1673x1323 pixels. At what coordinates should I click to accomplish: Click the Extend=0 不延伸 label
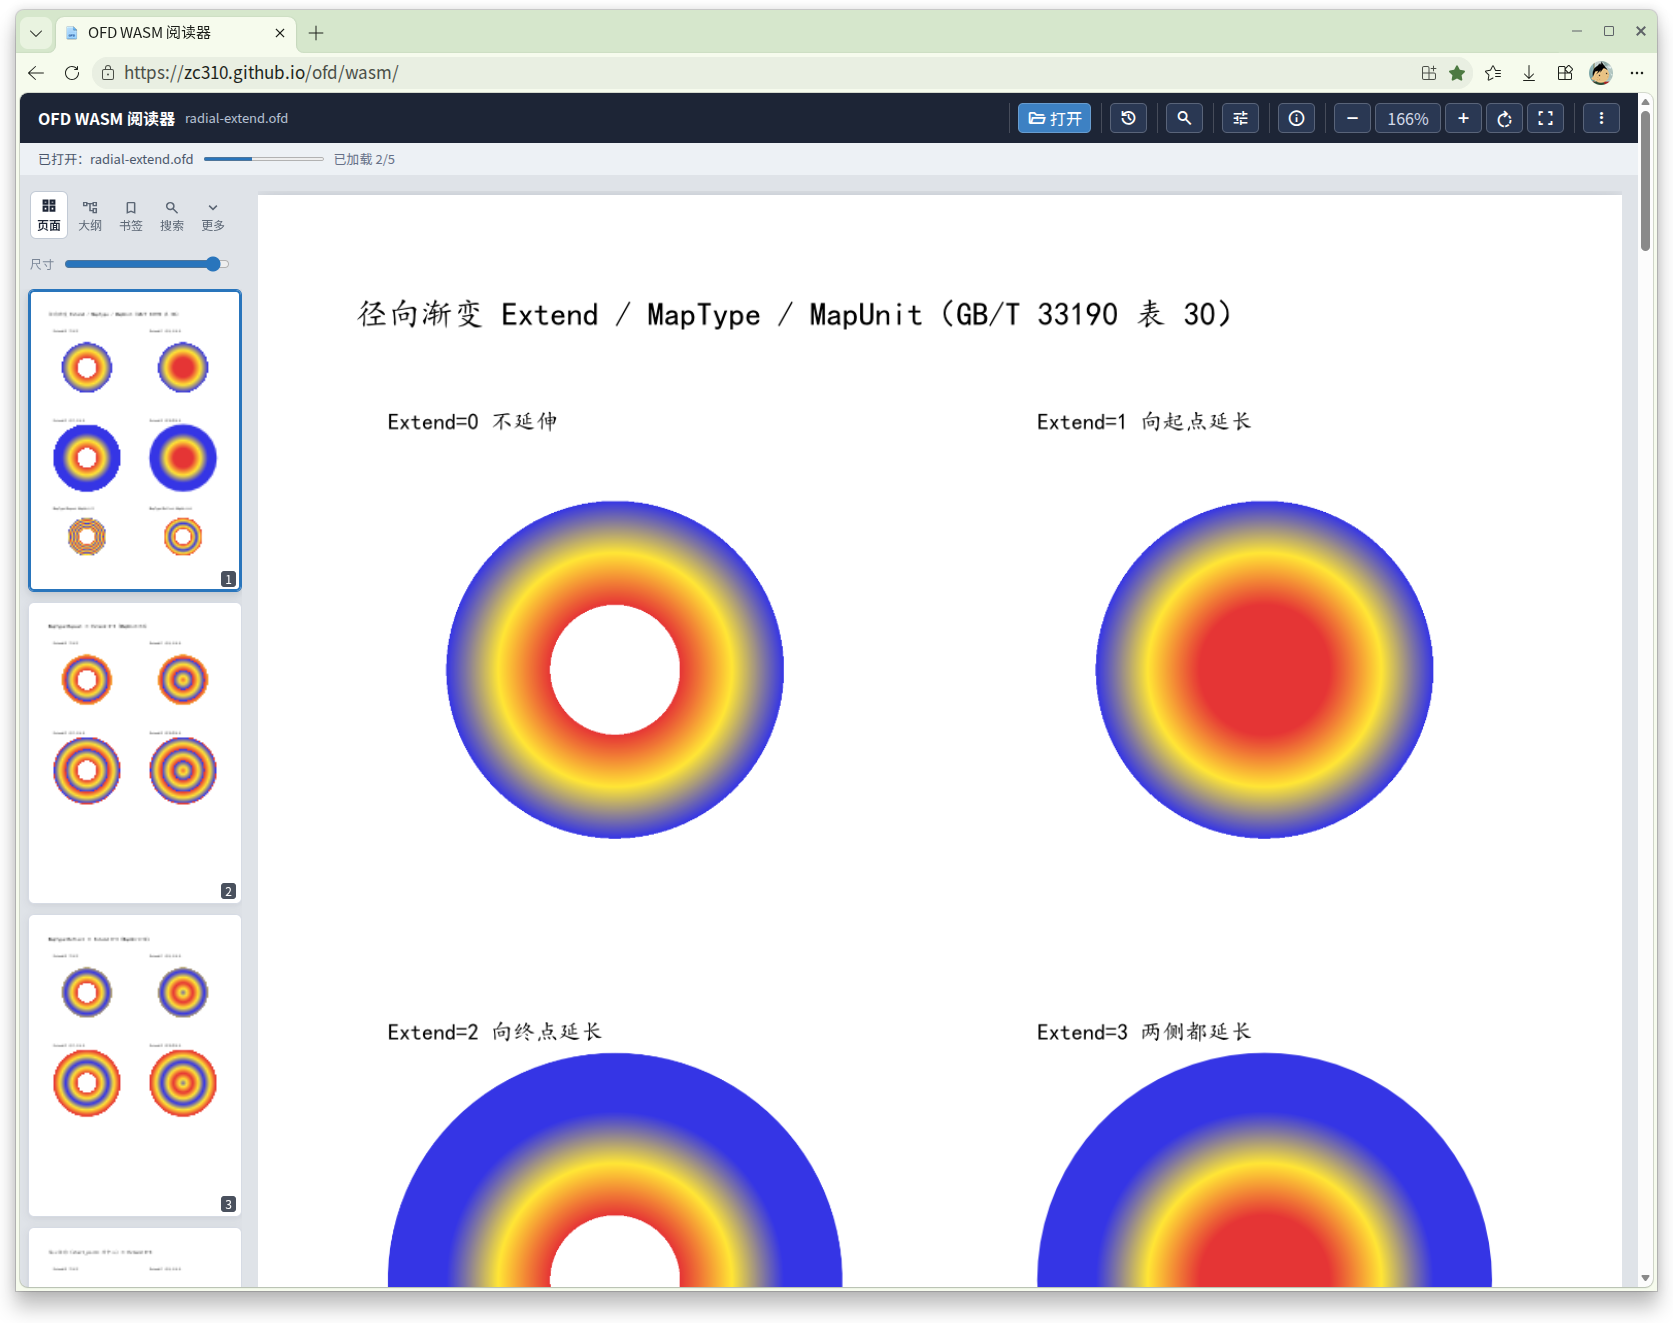pos(472,421)
